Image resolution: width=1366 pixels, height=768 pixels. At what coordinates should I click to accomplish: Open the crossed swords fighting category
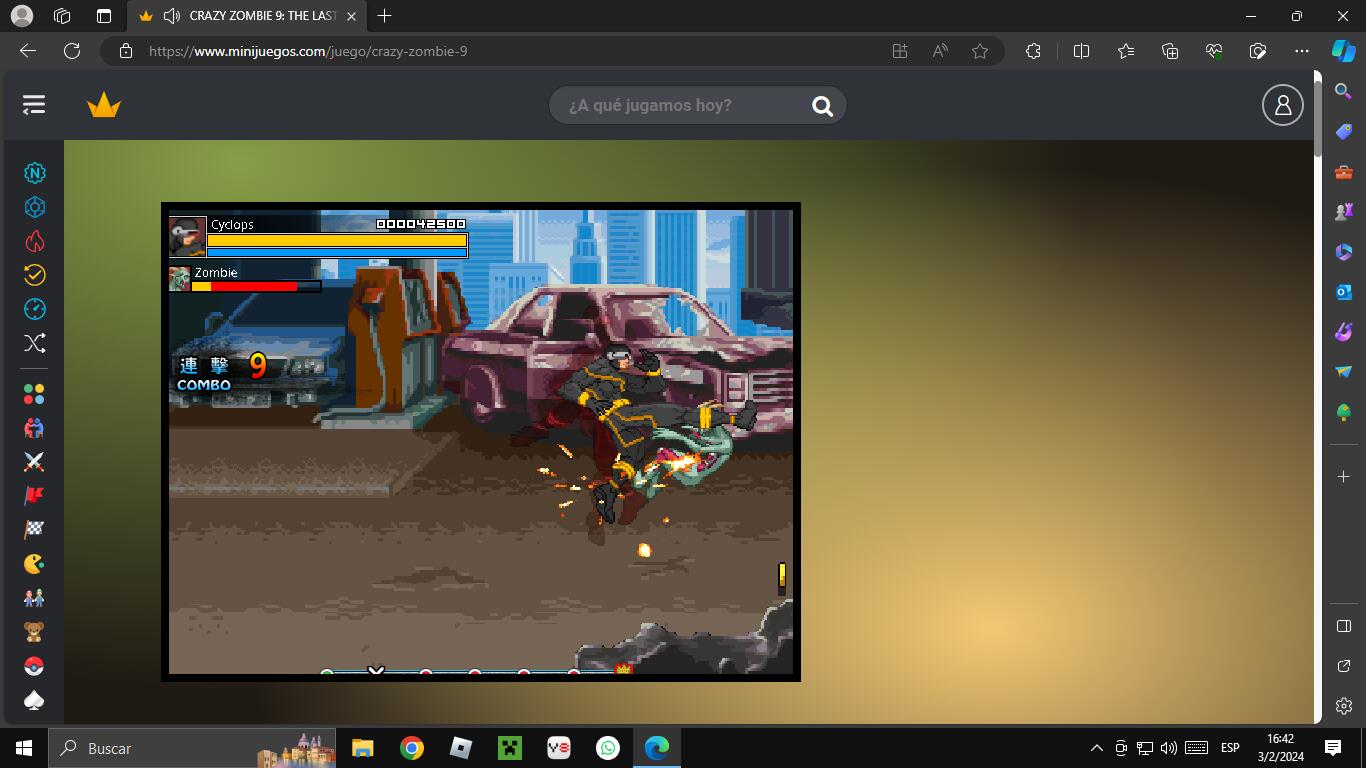click(34, 461)
